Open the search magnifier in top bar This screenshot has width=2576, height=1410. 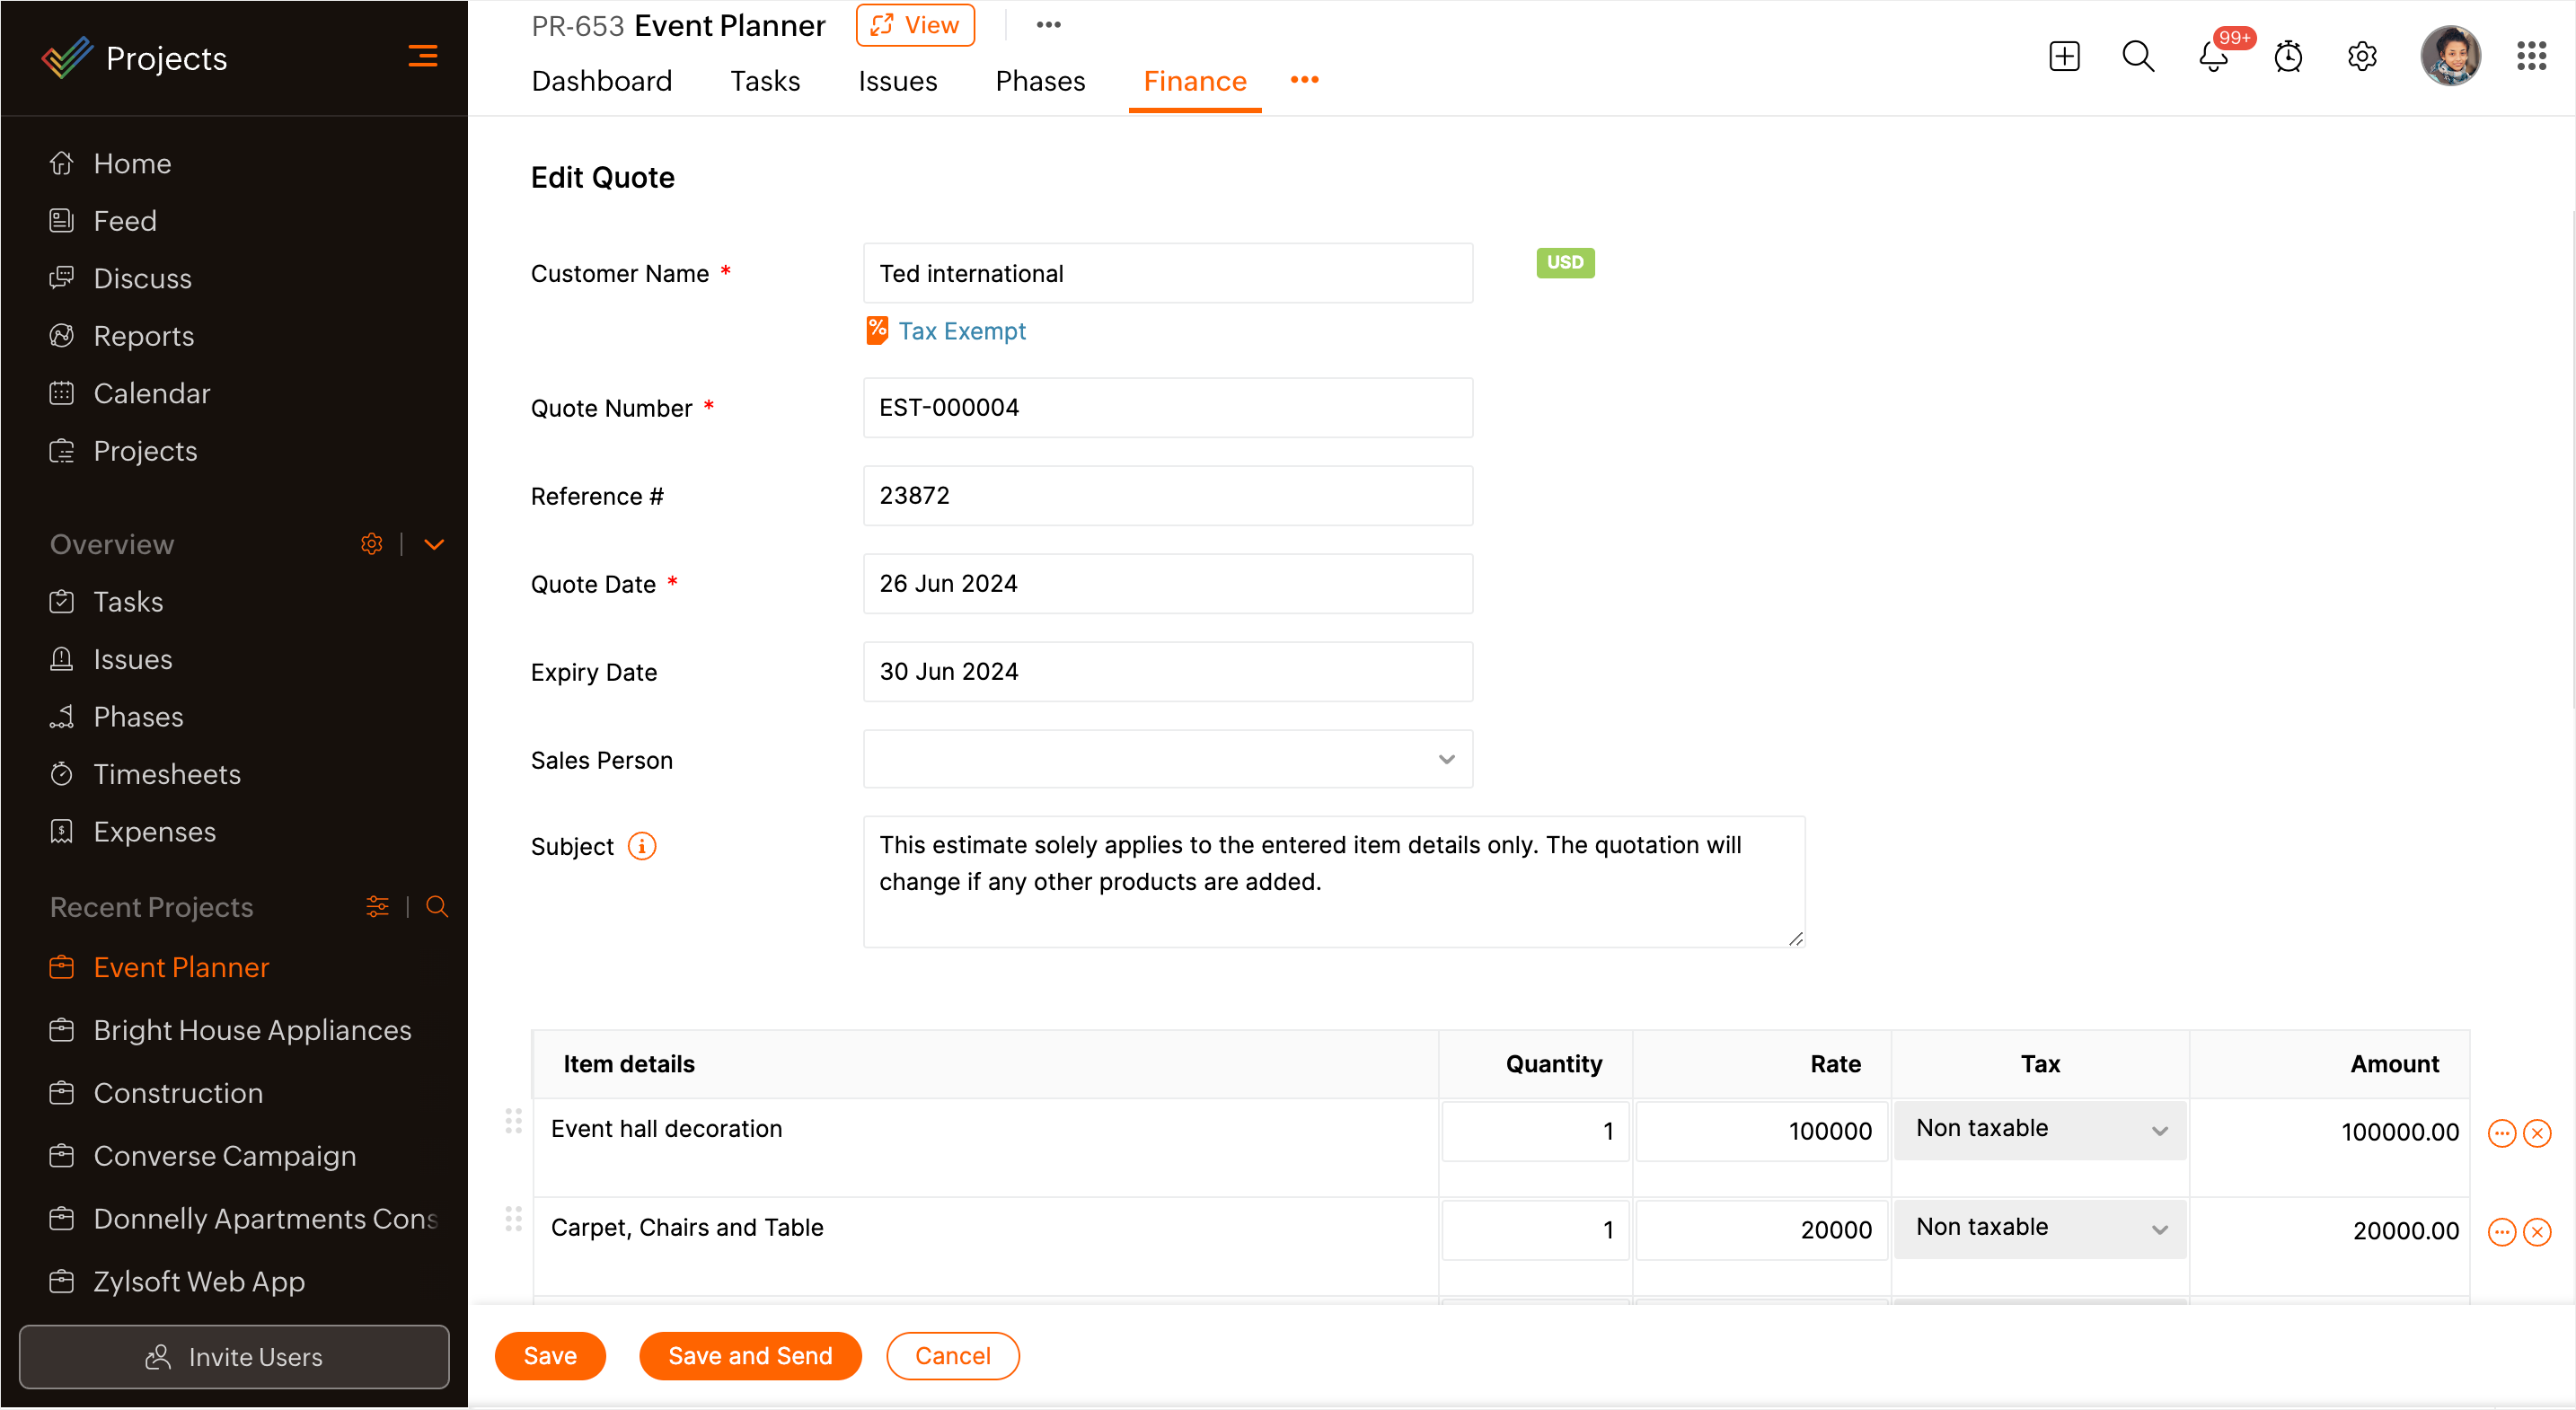(x=2138, y=56)
